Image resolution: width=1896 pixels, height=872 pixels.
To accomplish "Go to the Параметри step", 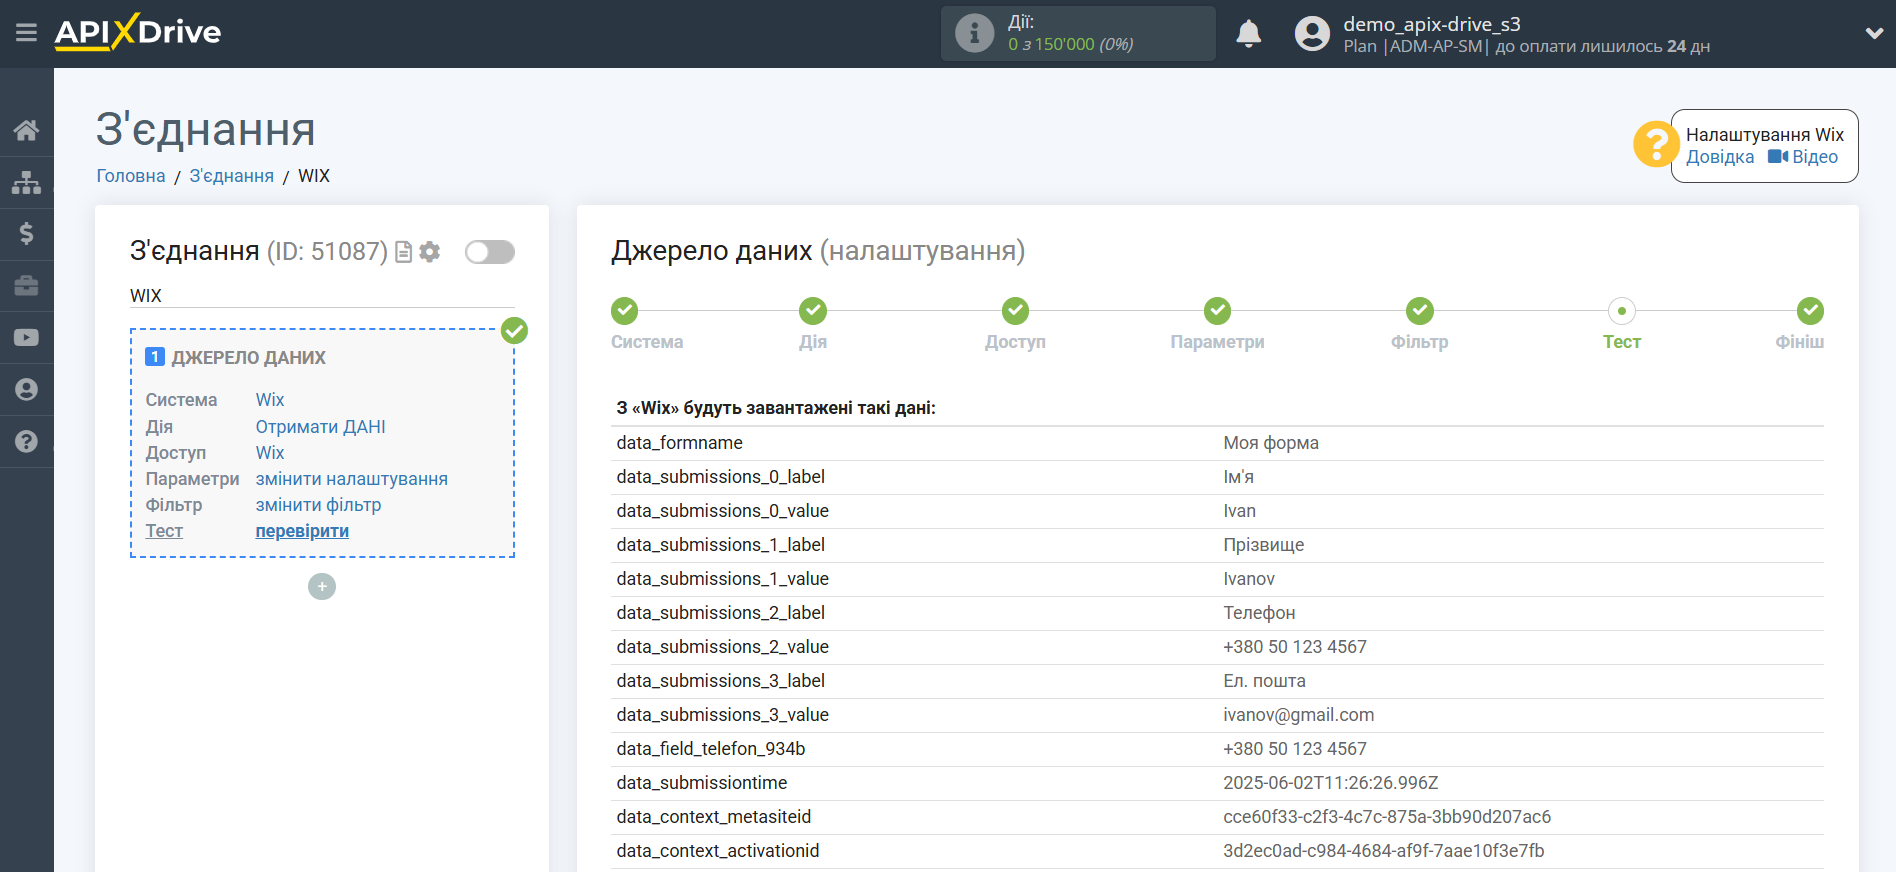I will pyautogui.click(x=1217, y=311).
